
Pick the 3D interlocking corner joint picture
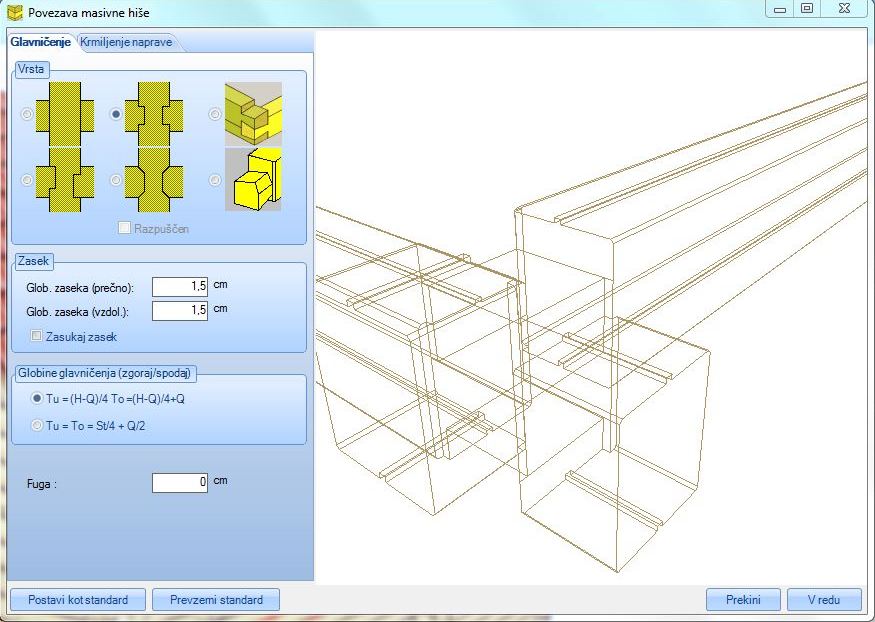click(252, 114)
